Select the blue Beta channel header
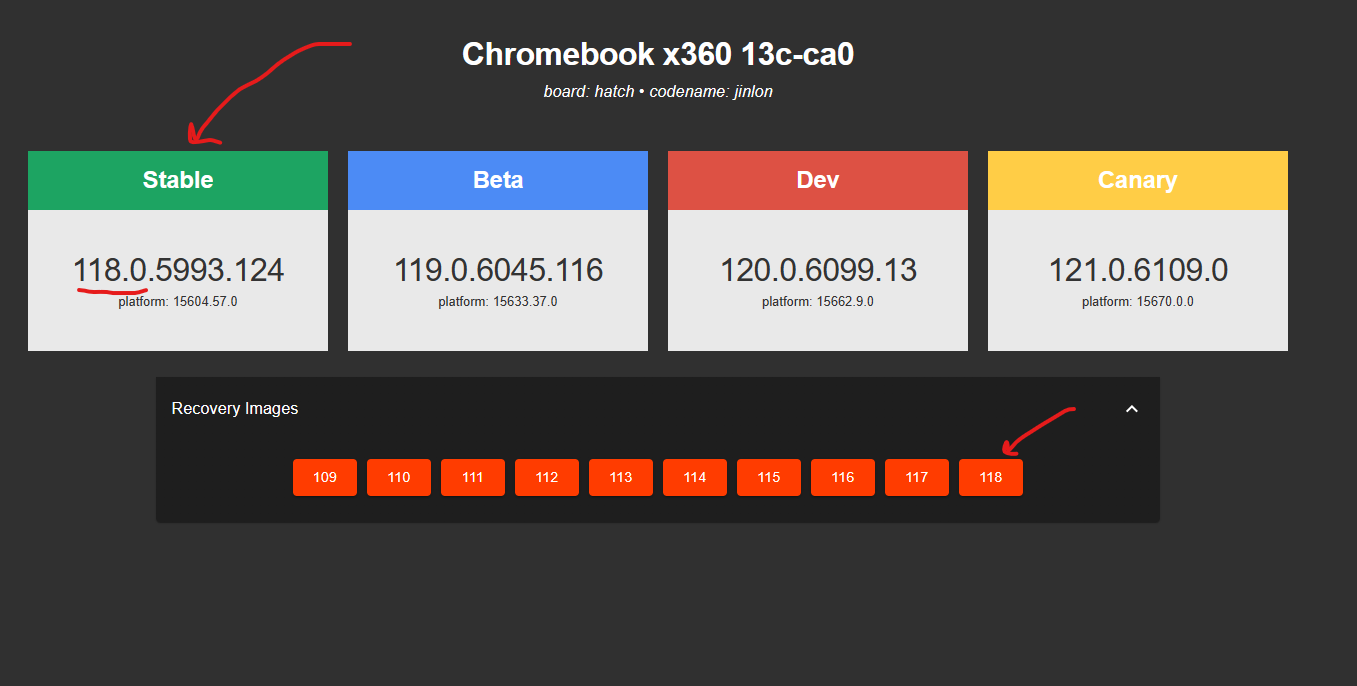The width and height of the screenshot is (1357, 686). 498,180
